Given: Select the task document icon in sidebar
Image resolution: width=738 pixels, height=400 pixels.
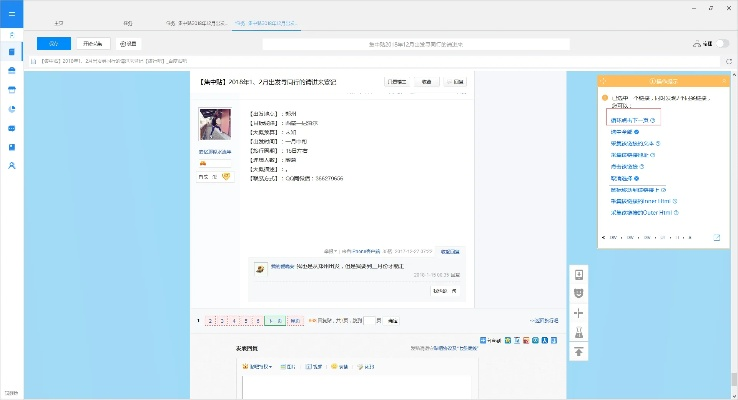Looking at the screenshot, I should (12, 52).
